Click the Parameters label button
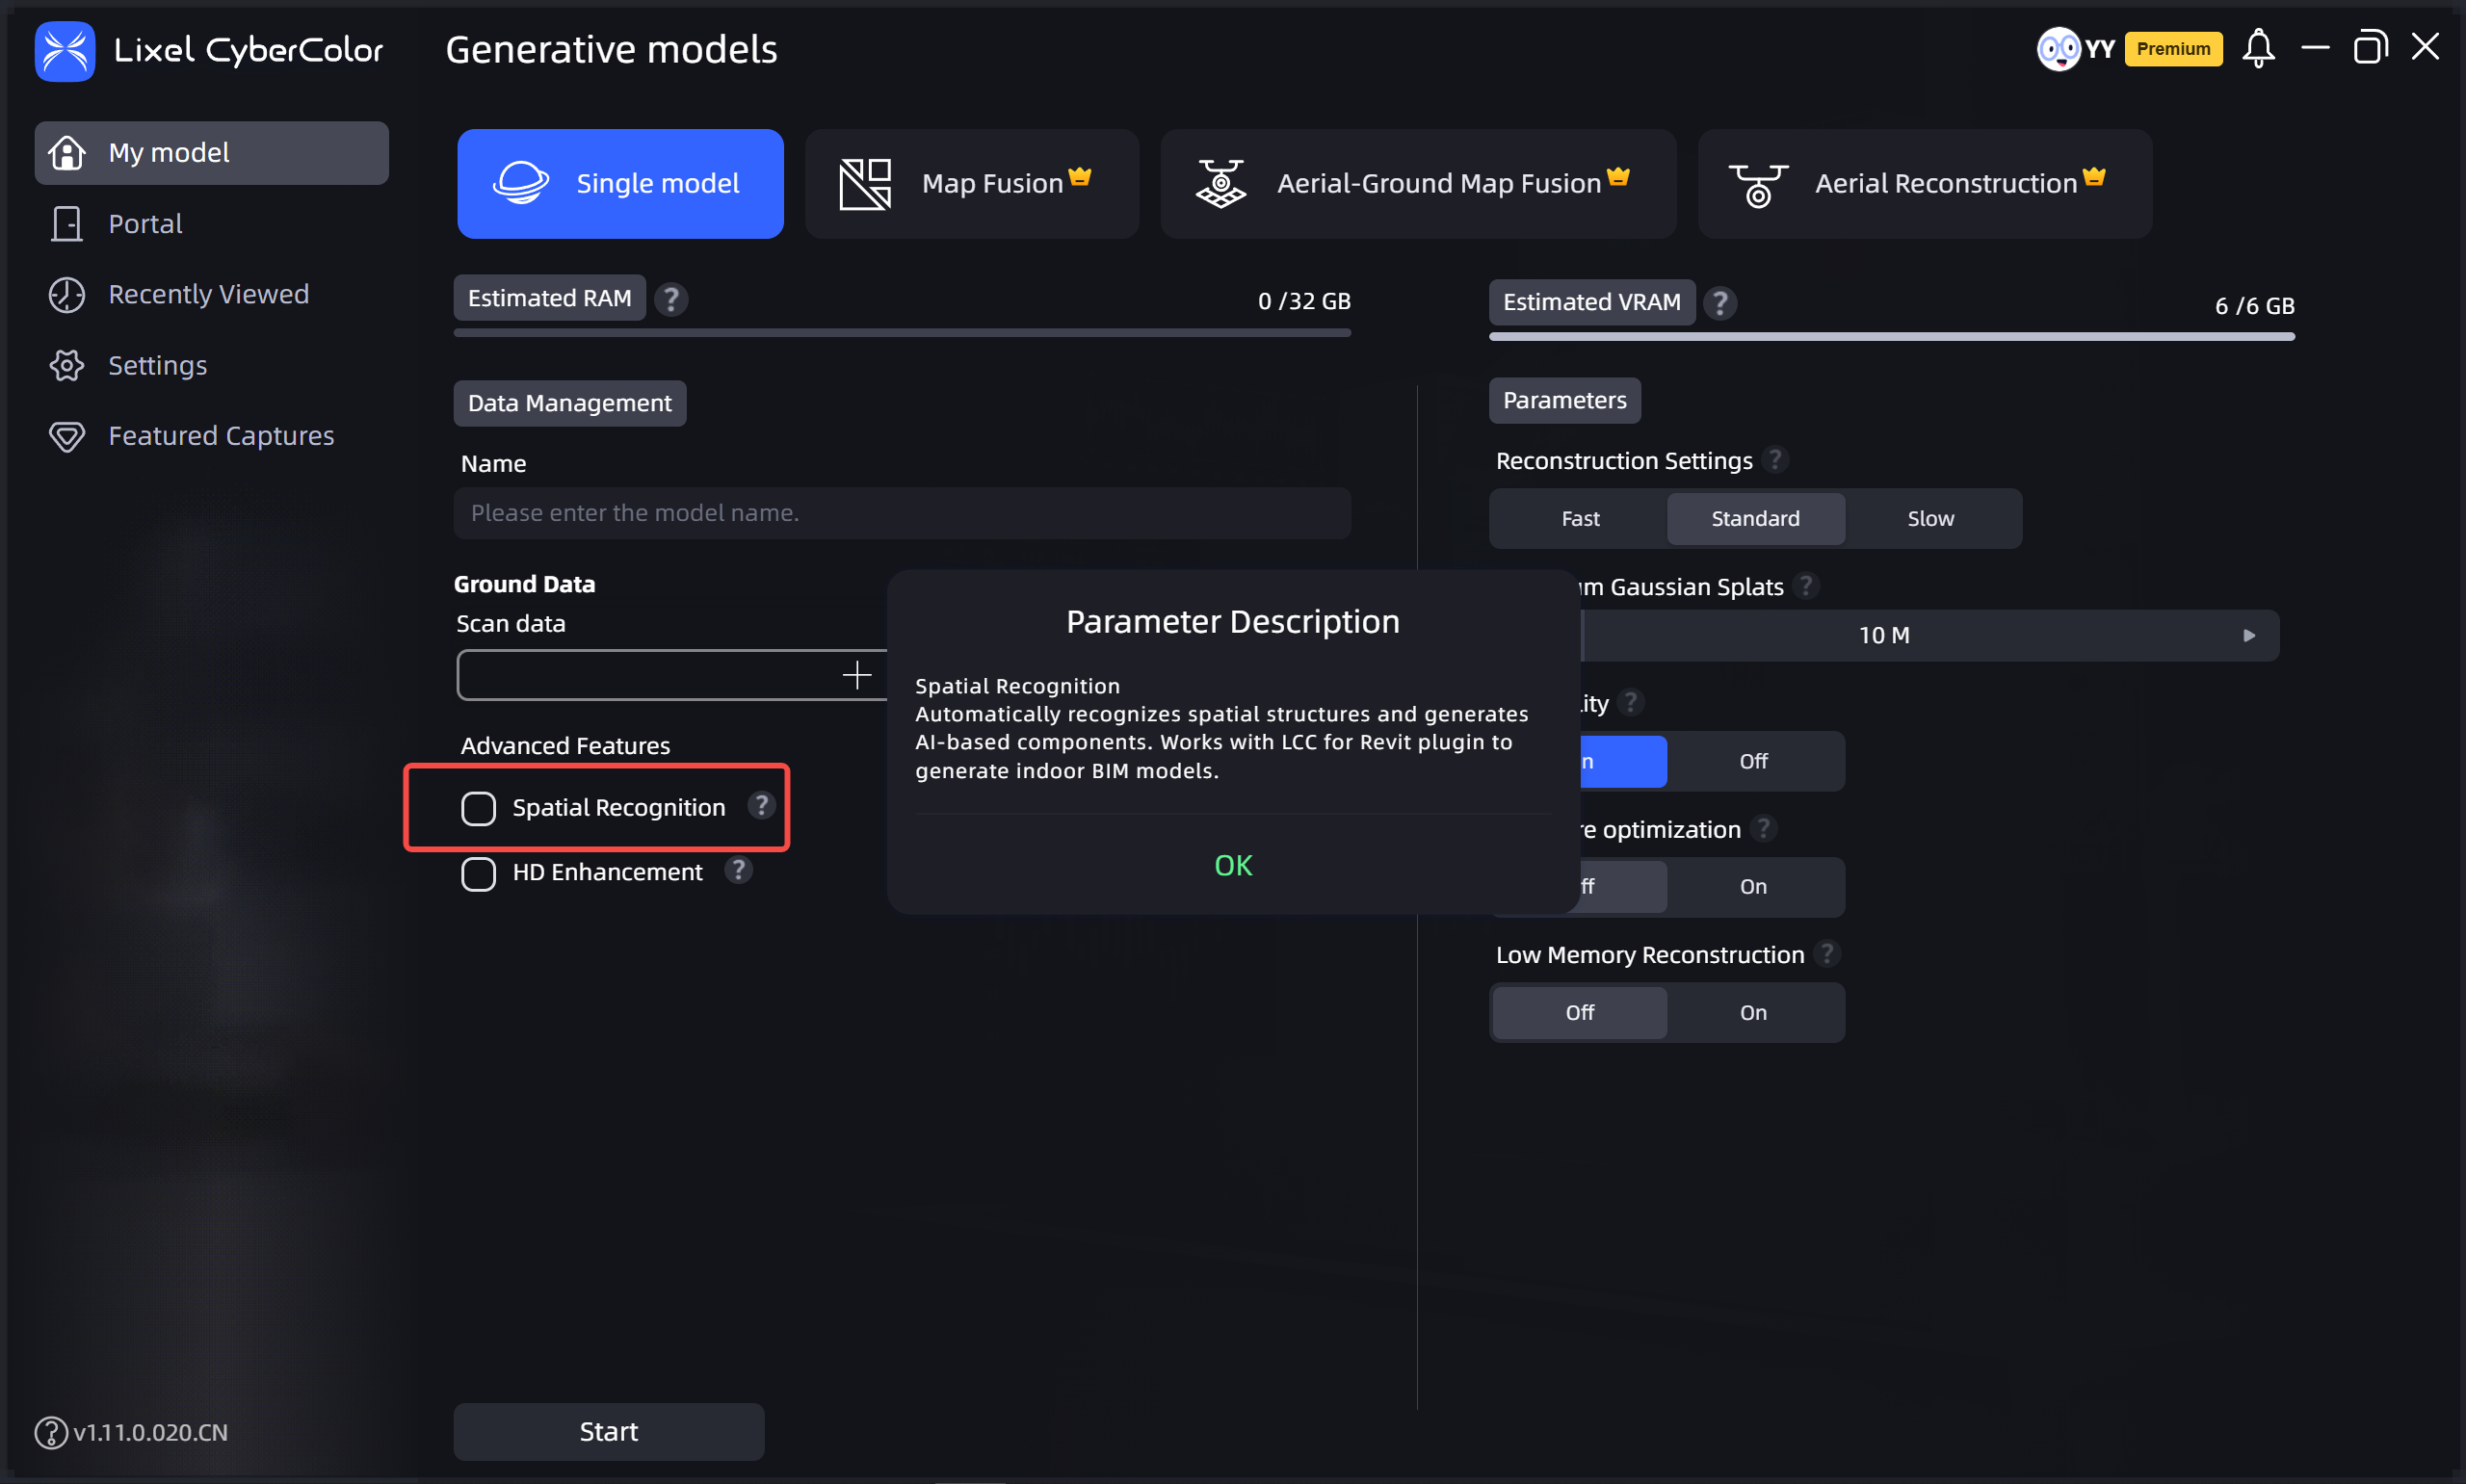 click(x=1565, y=400)
